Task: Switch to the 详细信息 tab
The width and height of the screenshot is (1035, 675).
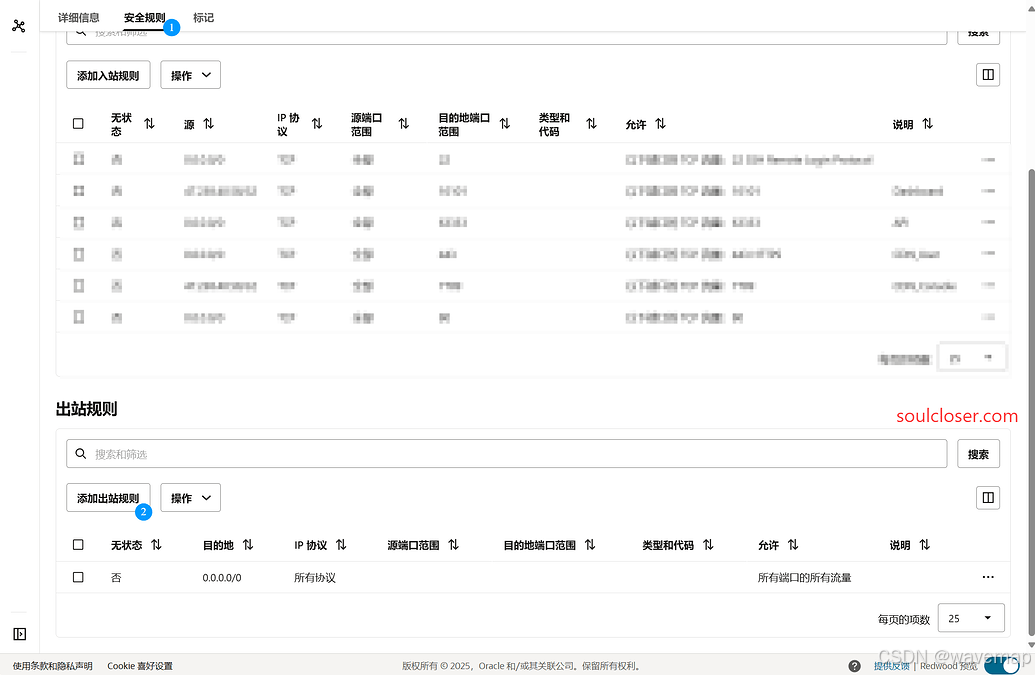Action: pos(79,17)
